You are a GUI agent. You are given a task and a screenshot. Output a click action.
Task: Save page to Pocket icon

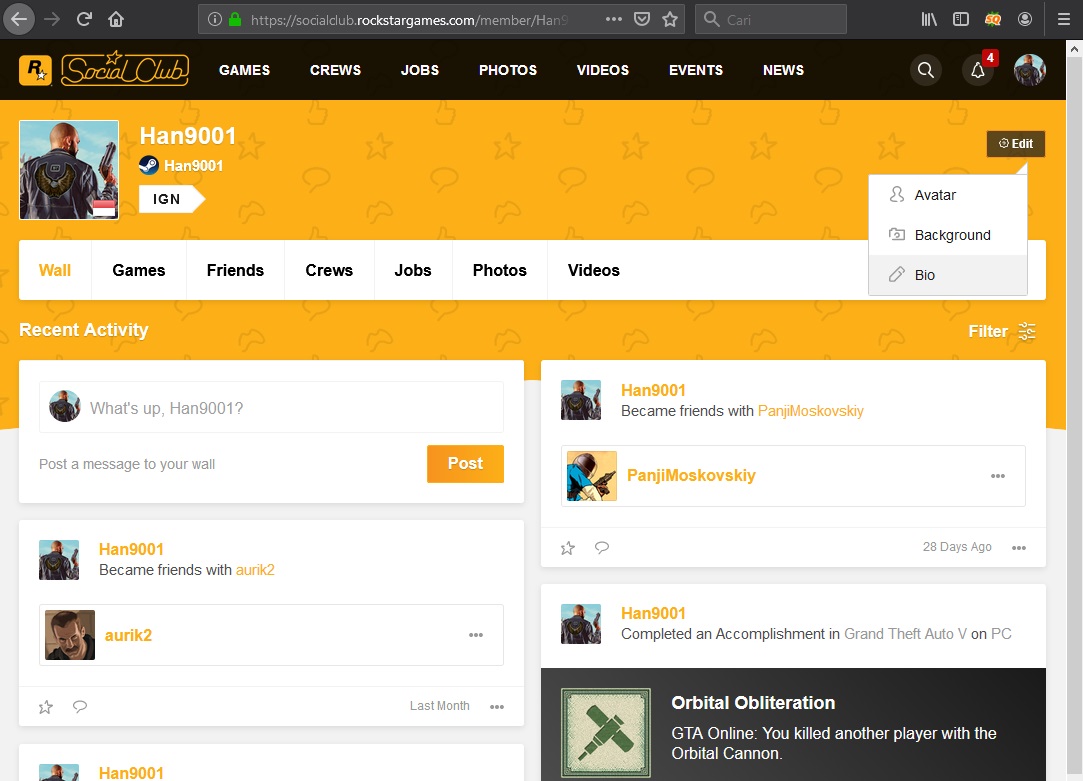click(x=642, y=19)
